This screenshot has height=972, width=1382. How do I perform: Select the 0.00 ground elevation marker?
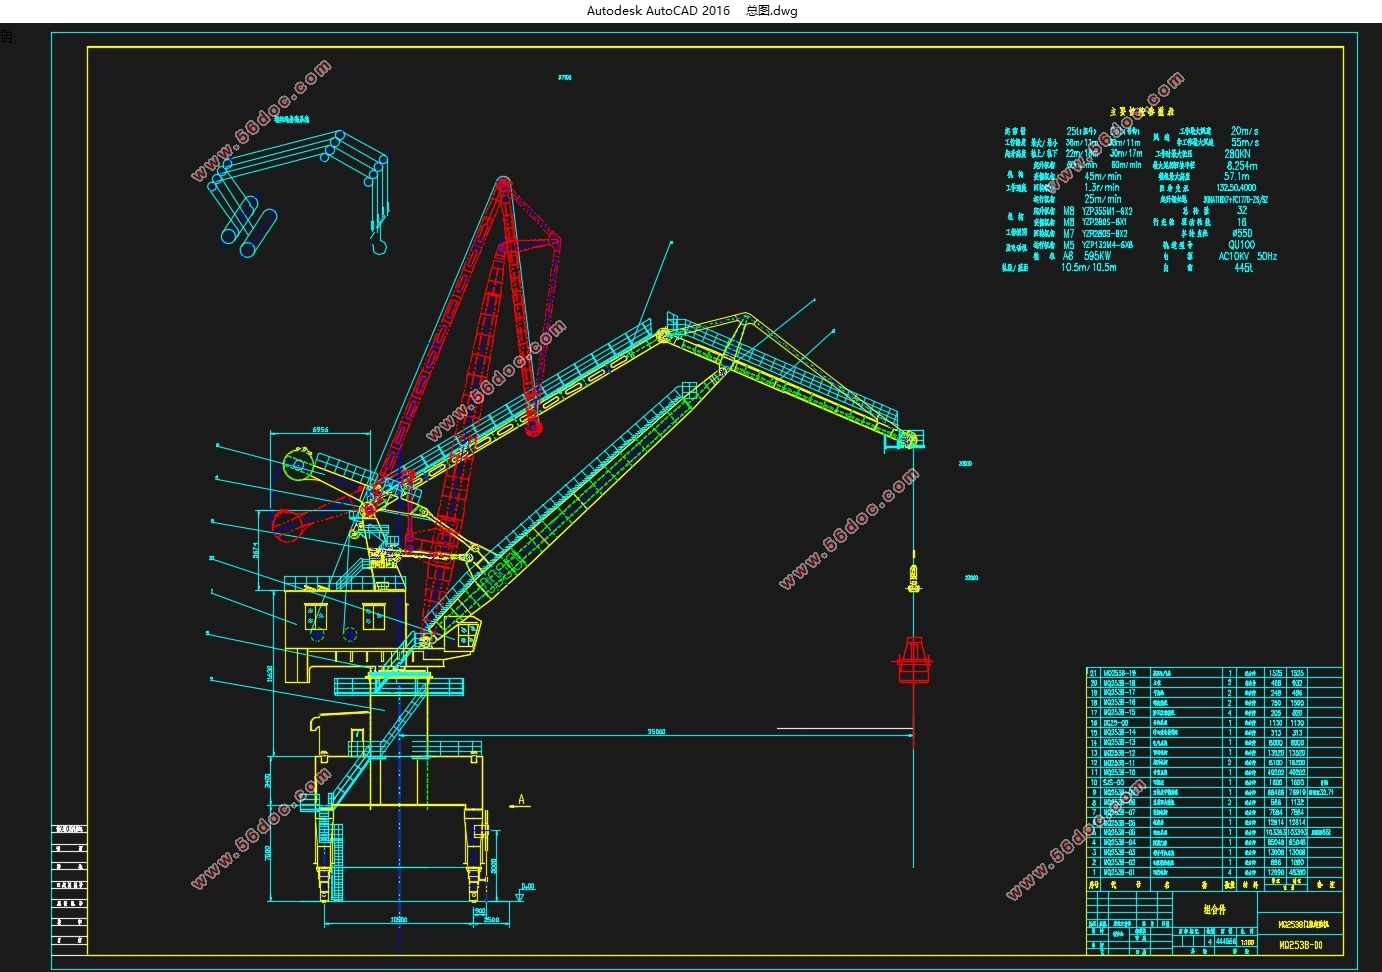(x=526, y=887)
